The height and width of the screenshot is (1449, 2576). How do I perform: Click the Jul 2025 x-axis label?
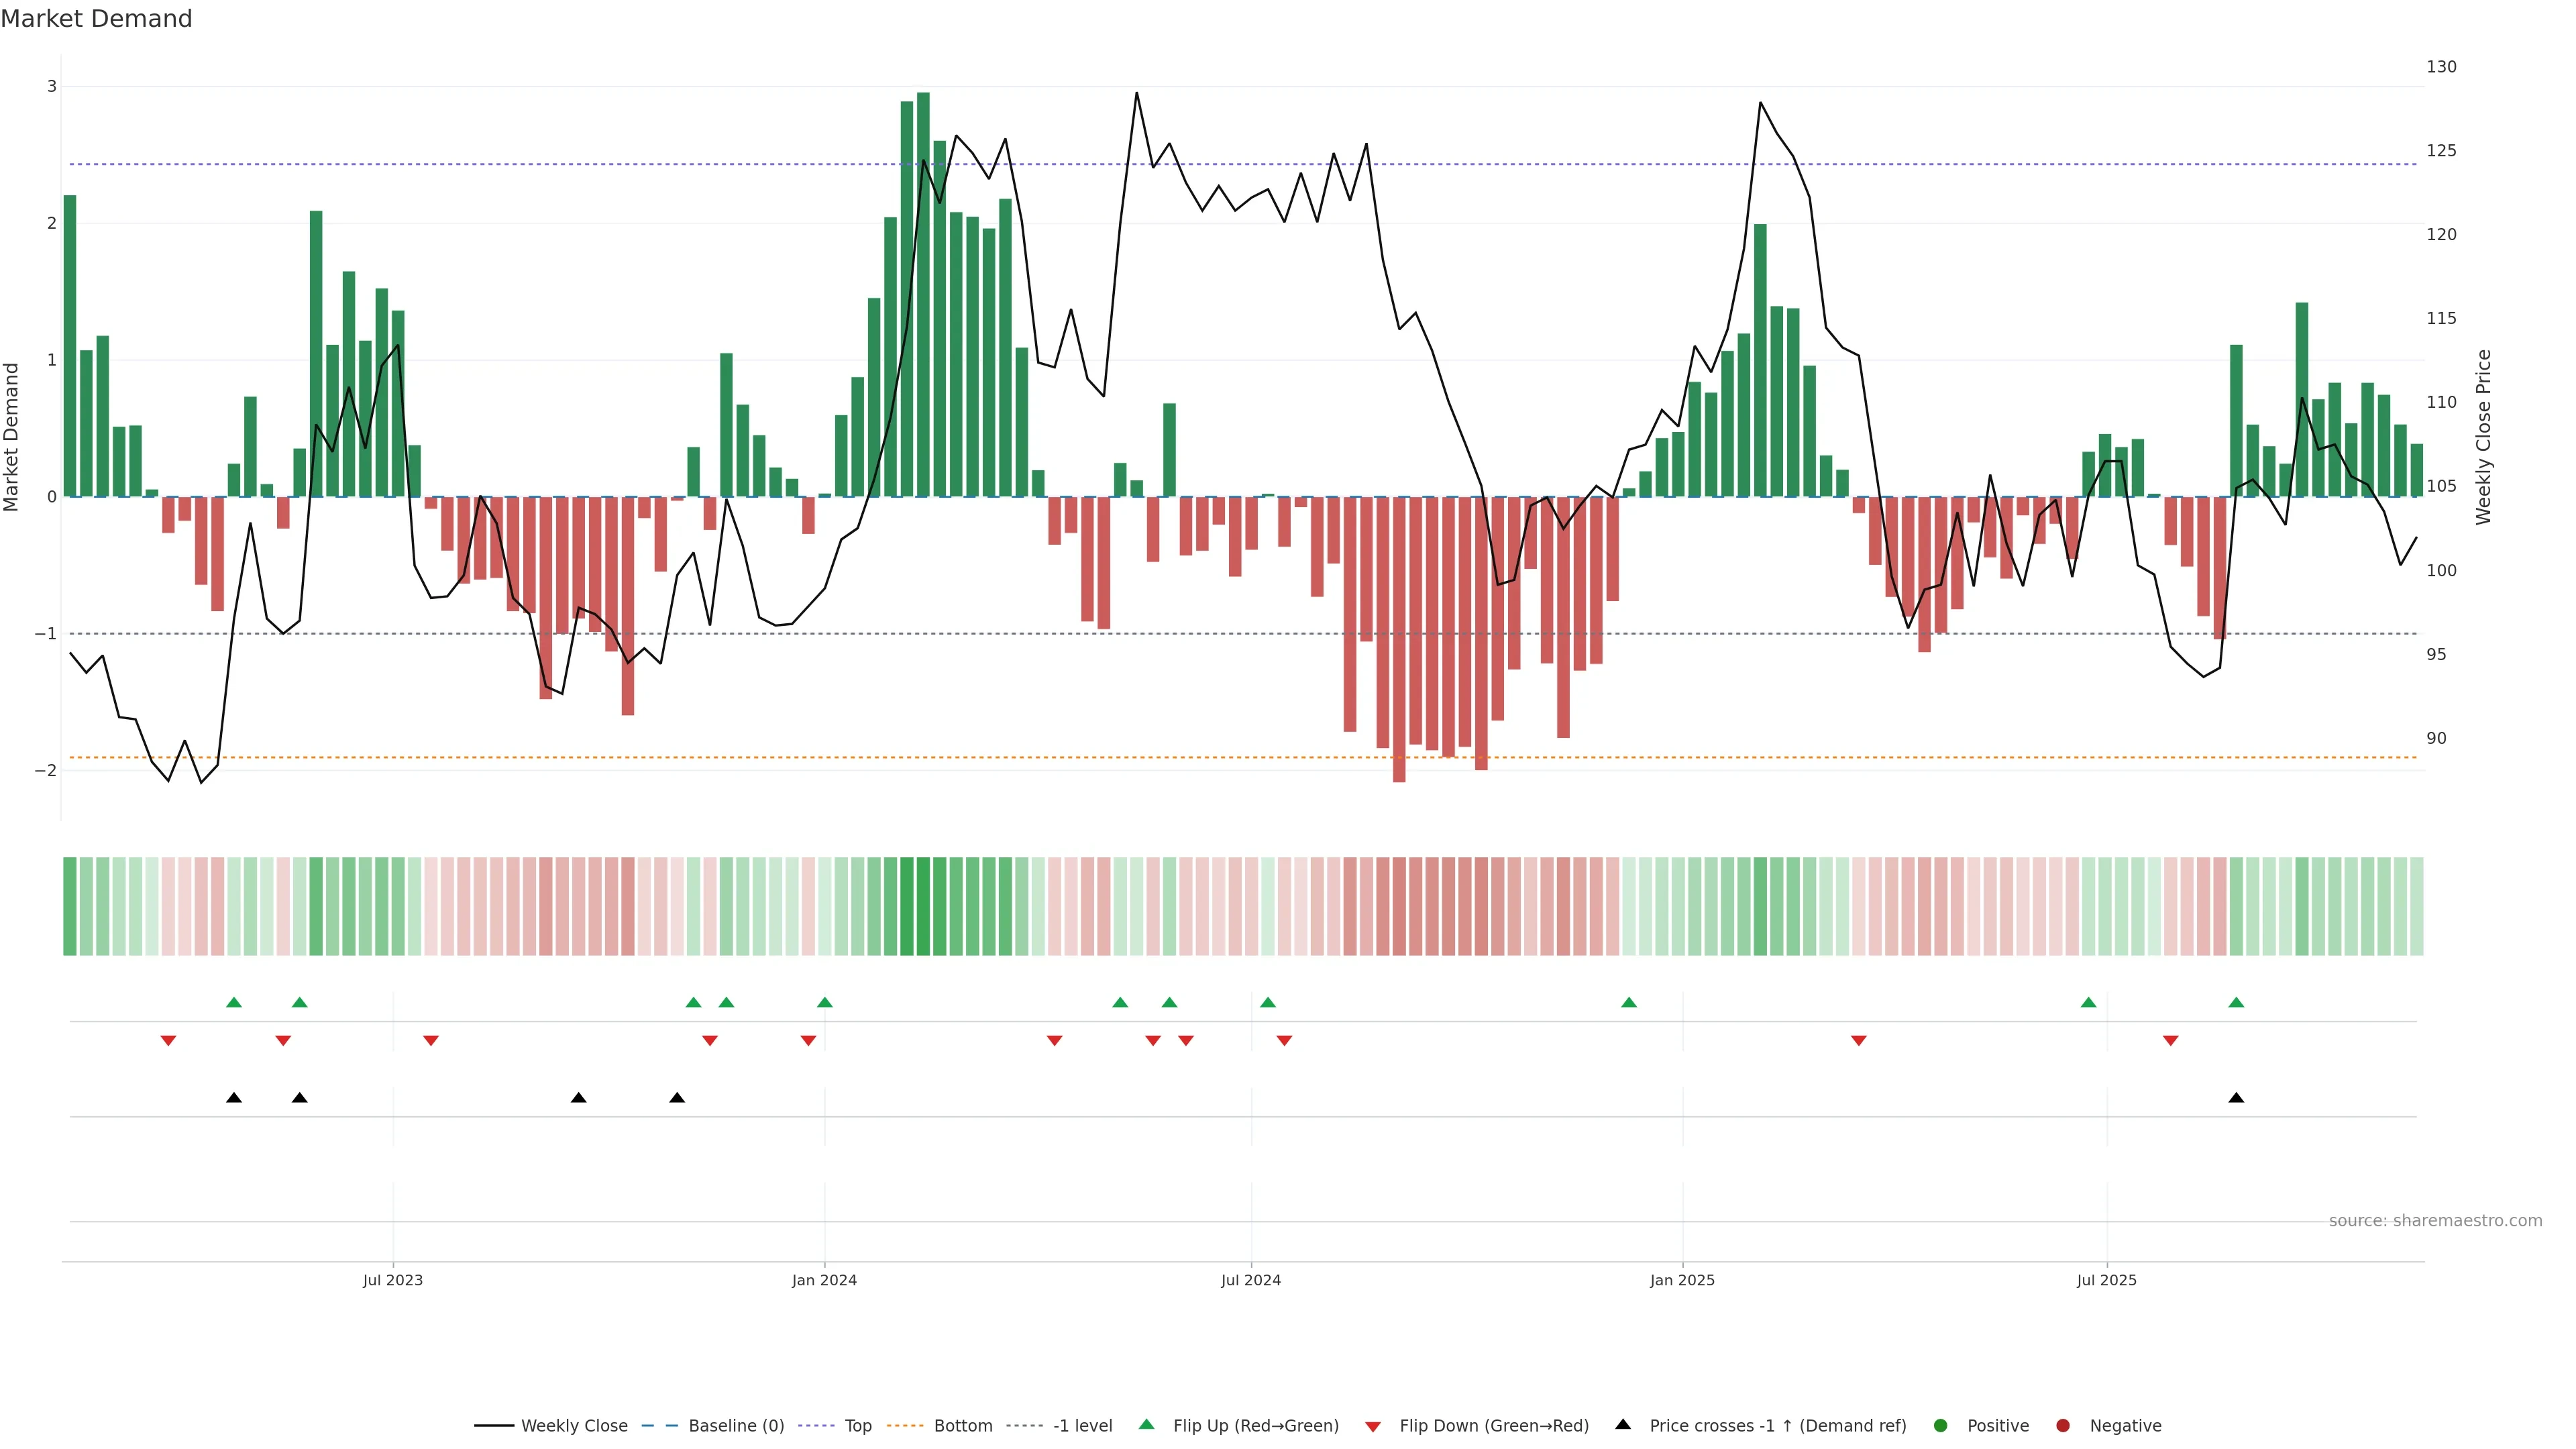point(2107,1280)
